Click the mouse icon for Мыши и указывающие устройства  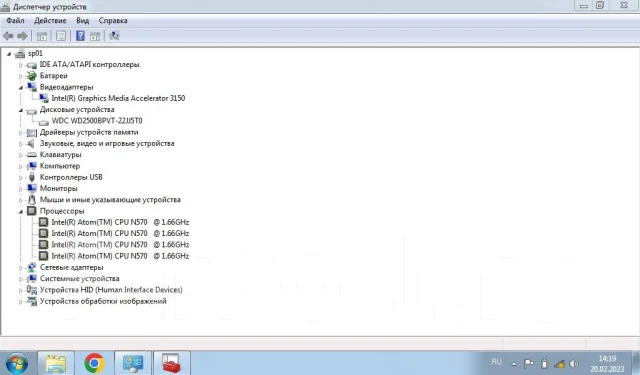[x=31, y=200]
